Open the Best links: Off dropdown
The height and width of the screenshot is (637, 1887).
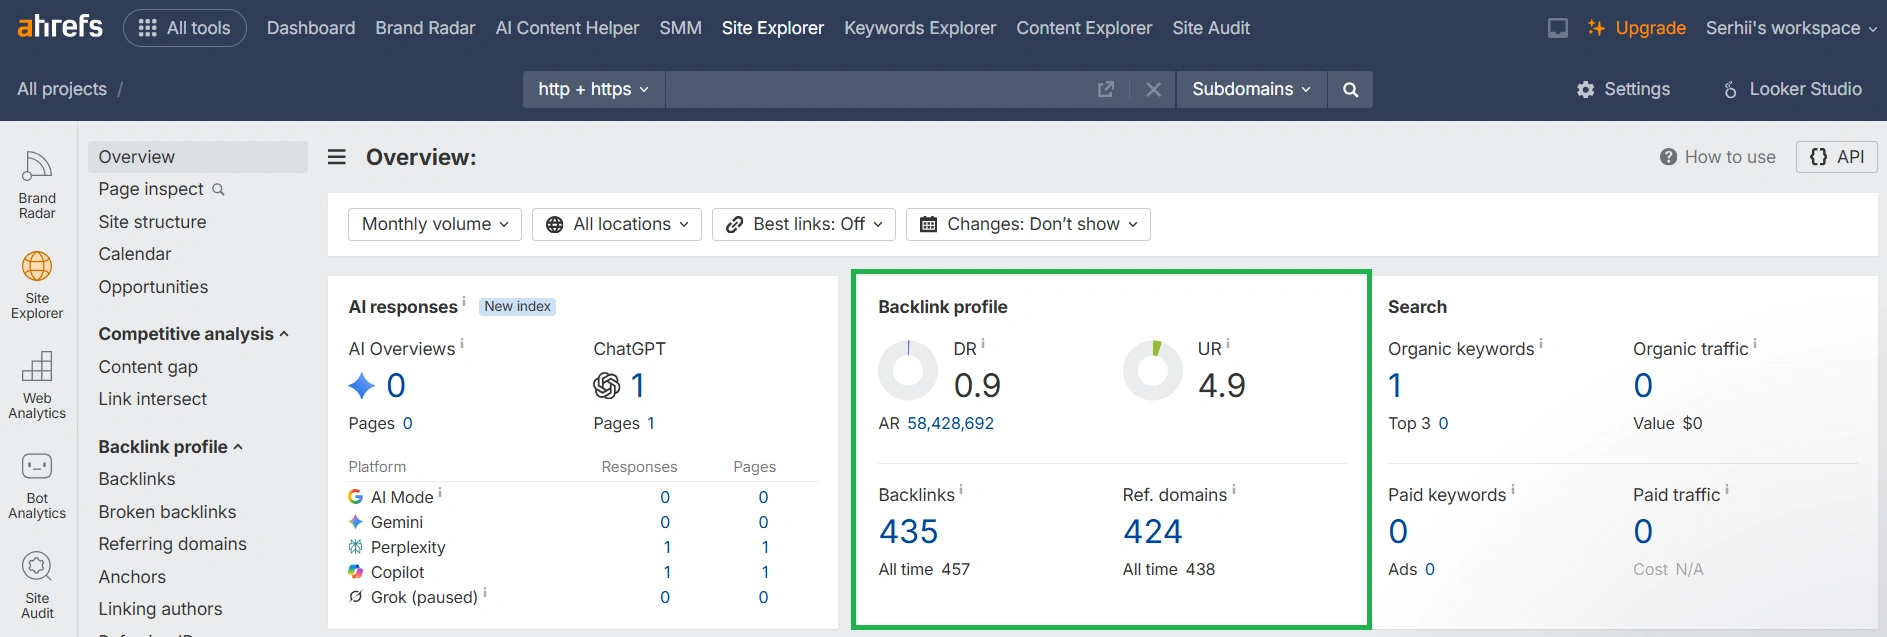coord(804,224)
